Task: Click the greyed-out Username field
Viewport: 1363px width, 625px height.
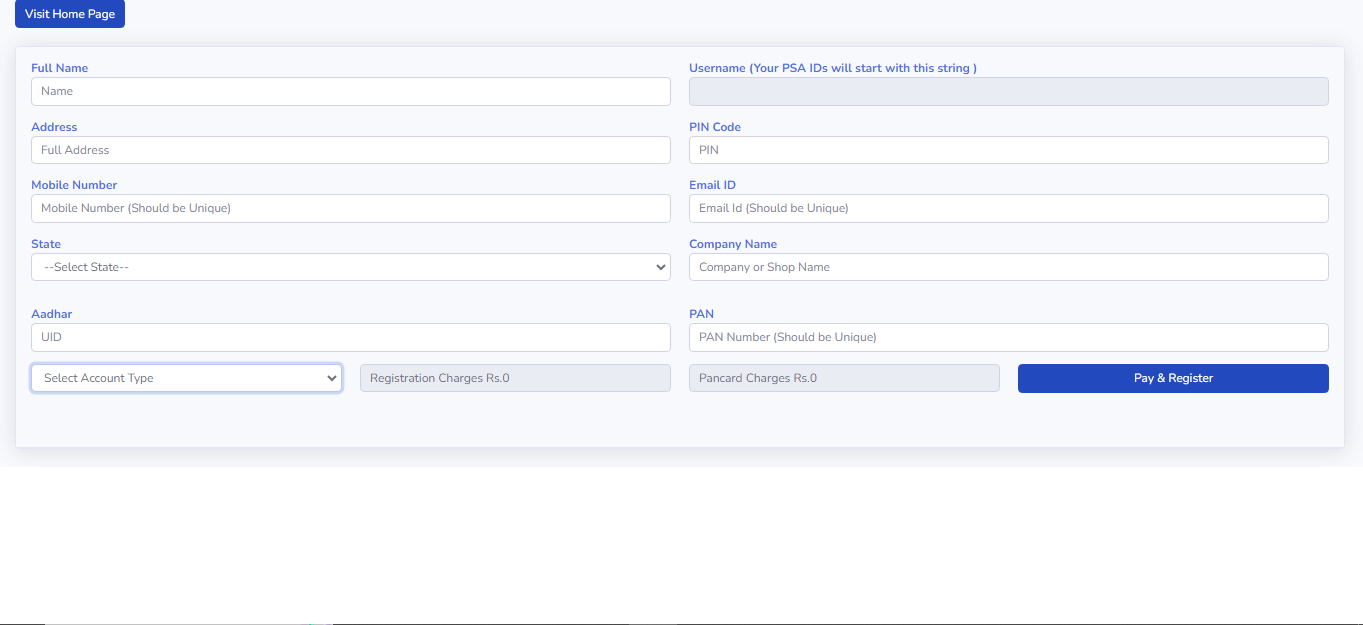Action: [1008, 91]
